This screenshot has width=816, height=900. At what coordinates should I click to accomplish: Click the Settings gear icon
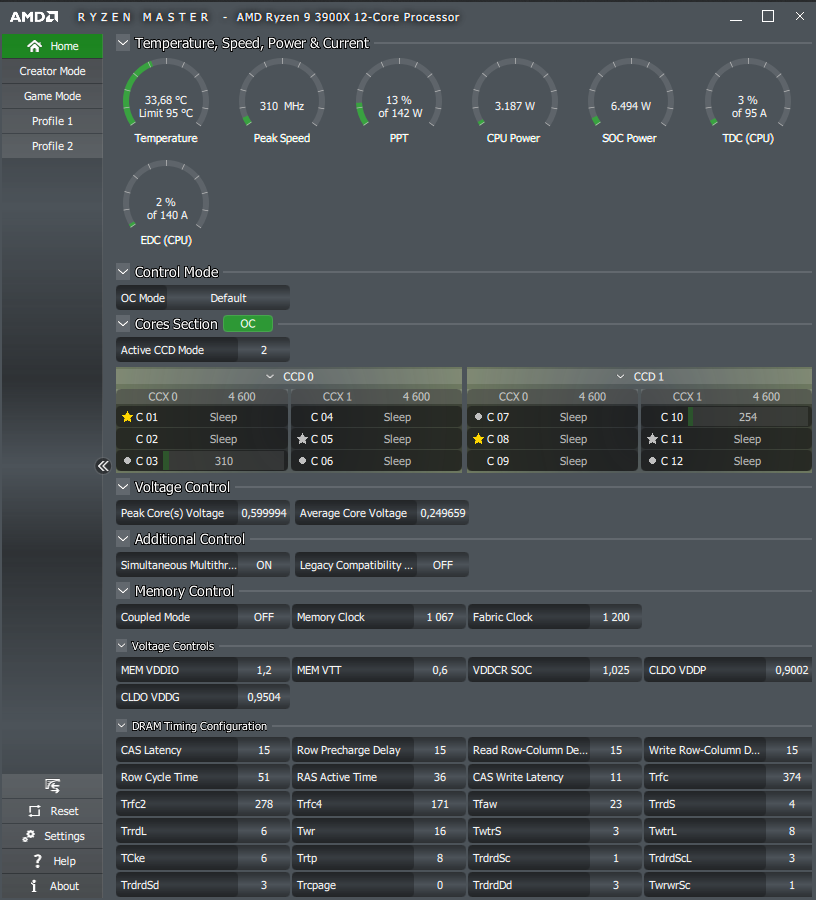tap(29, 836)
